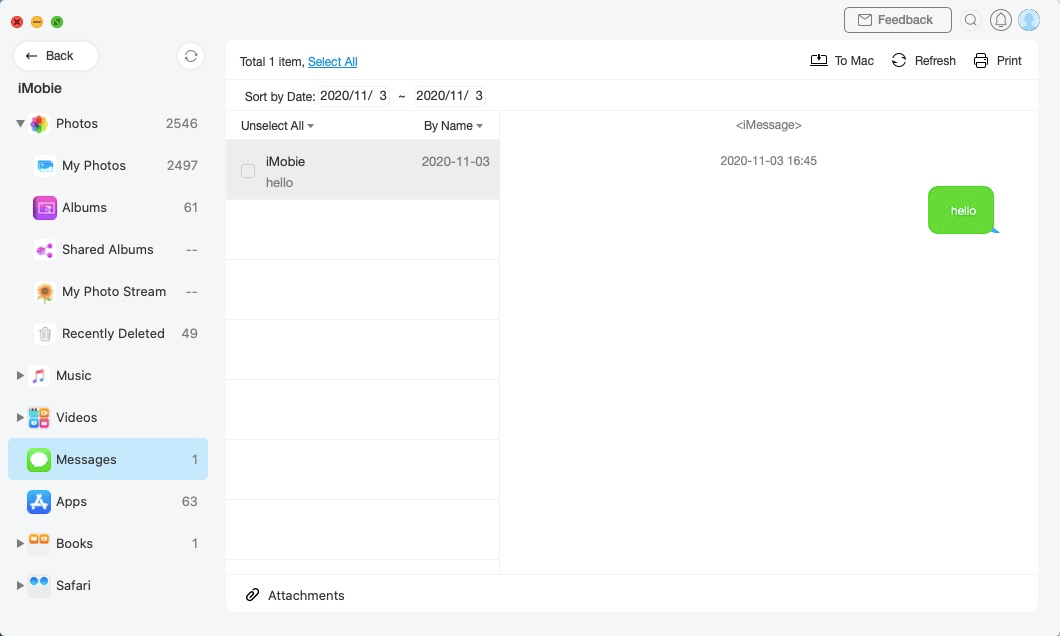Screen dimensions: 1060x636
Task: Click the Back button
Action: (x=56, y=56)
